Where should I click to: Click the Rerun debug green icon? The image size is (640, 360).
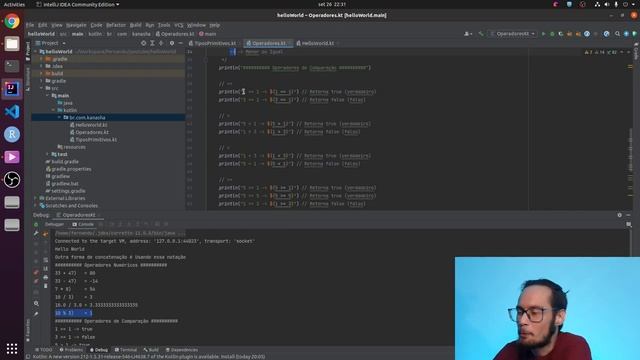pos(36,224)
